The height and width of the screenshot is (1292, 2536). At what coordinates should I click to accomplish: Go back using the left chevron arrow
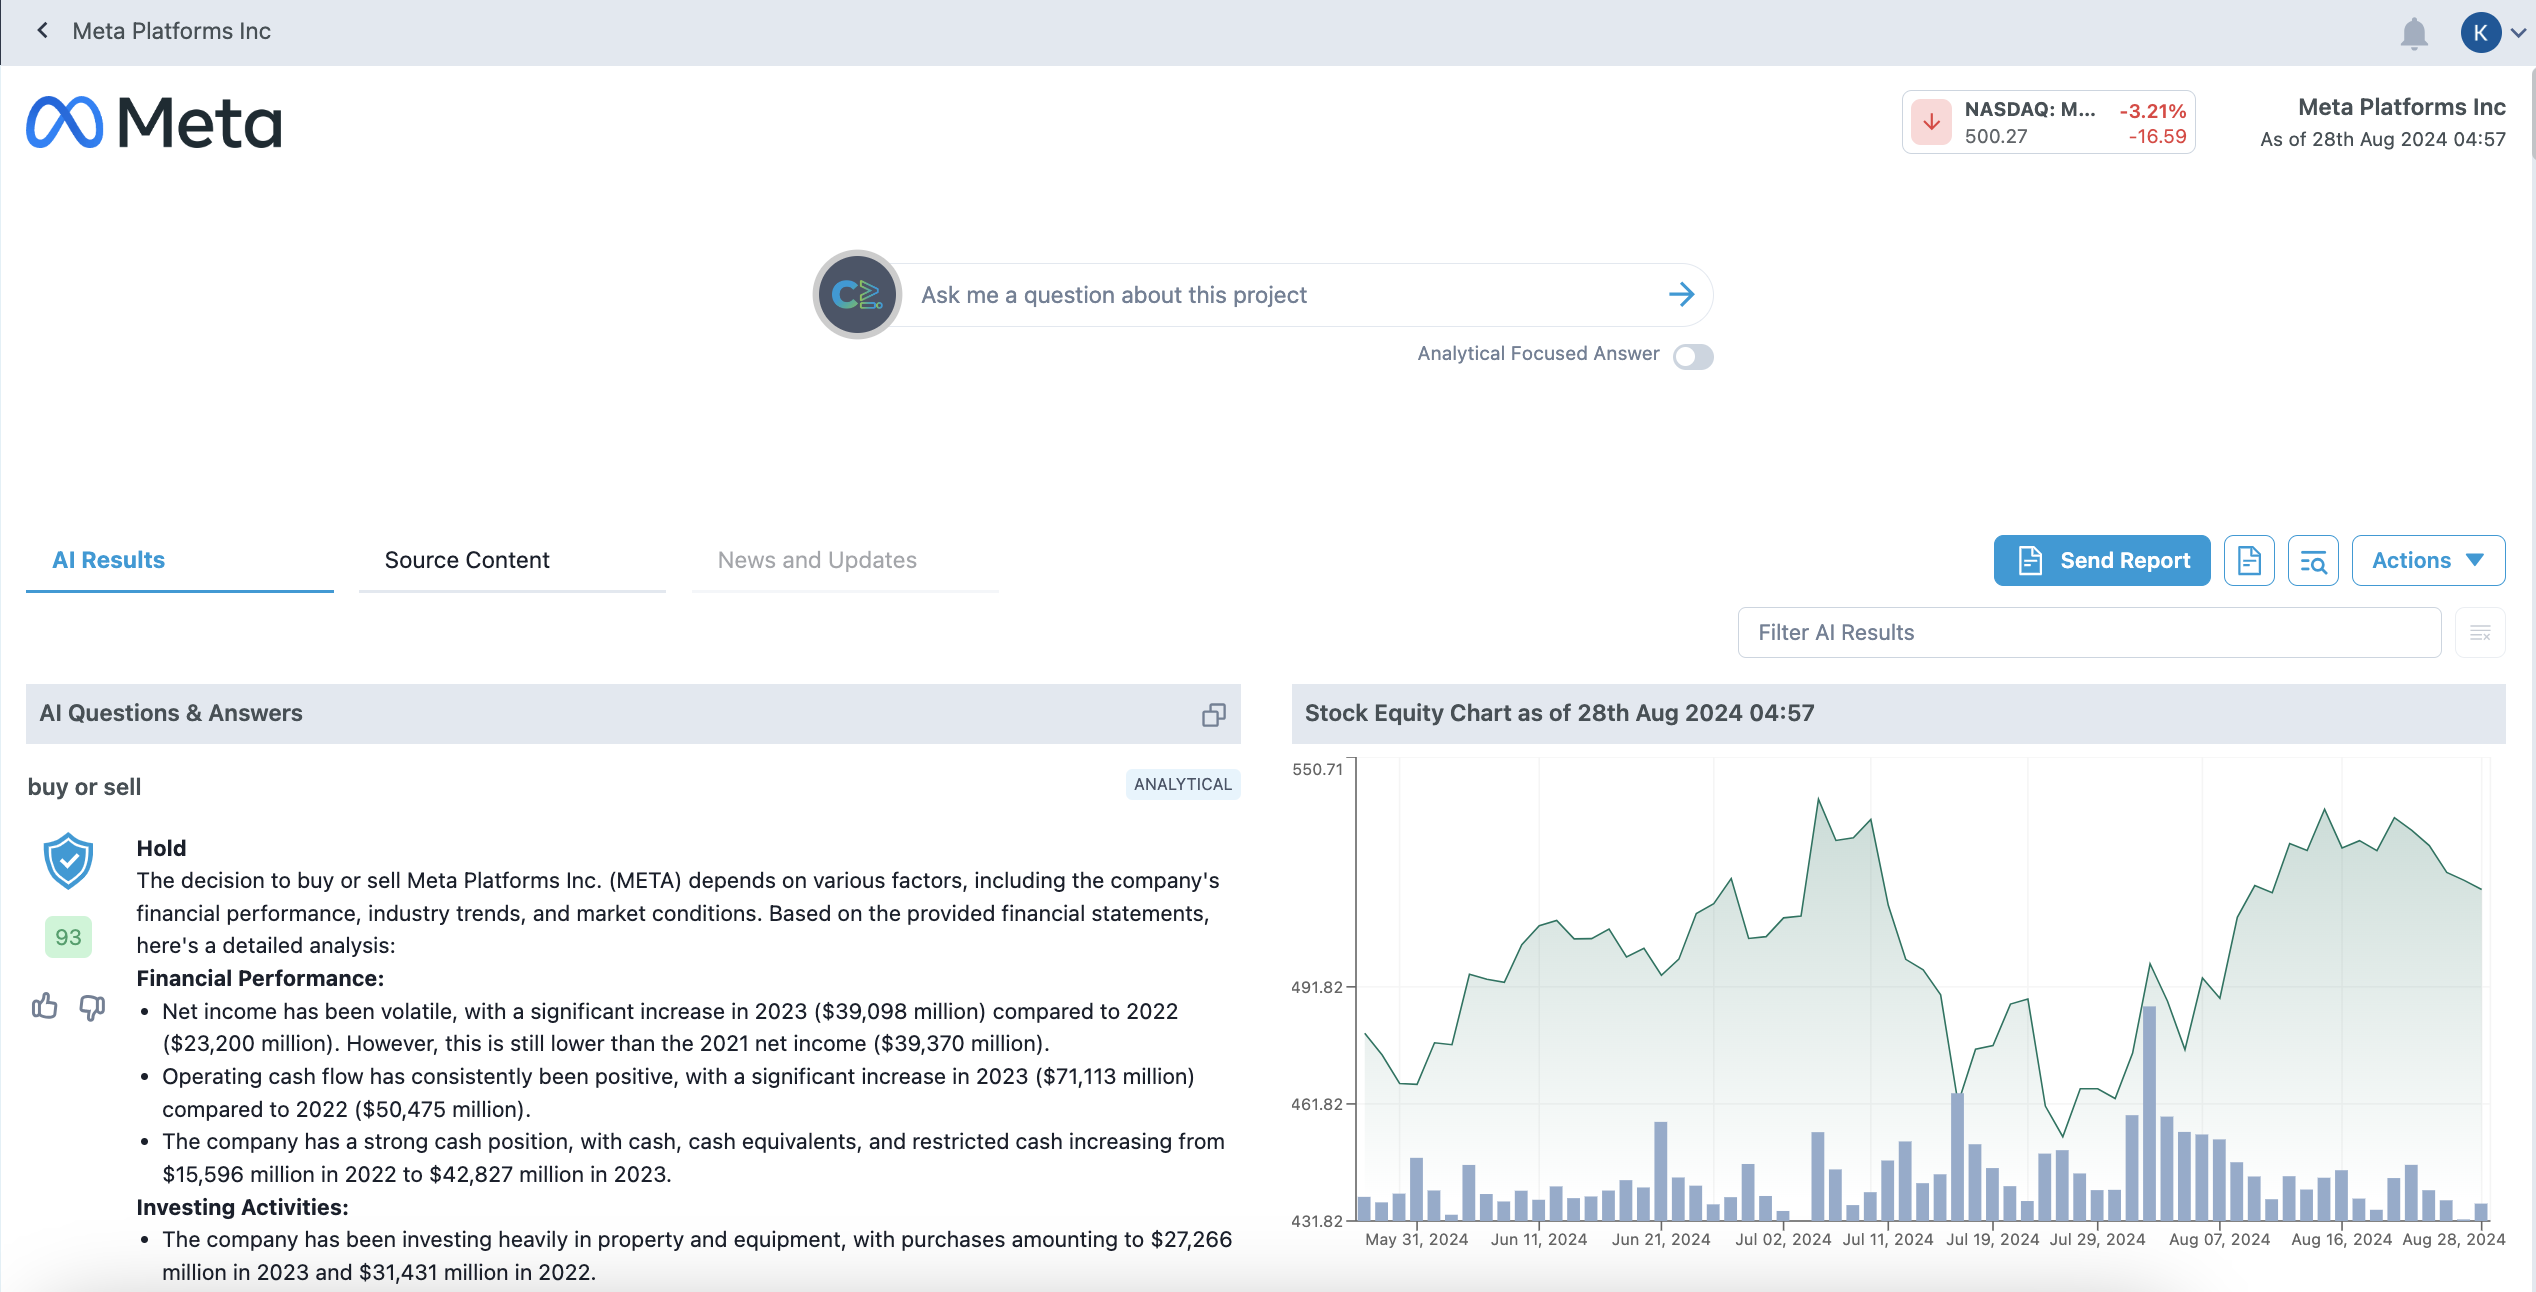pyautogui.click(x=42, y=31)
